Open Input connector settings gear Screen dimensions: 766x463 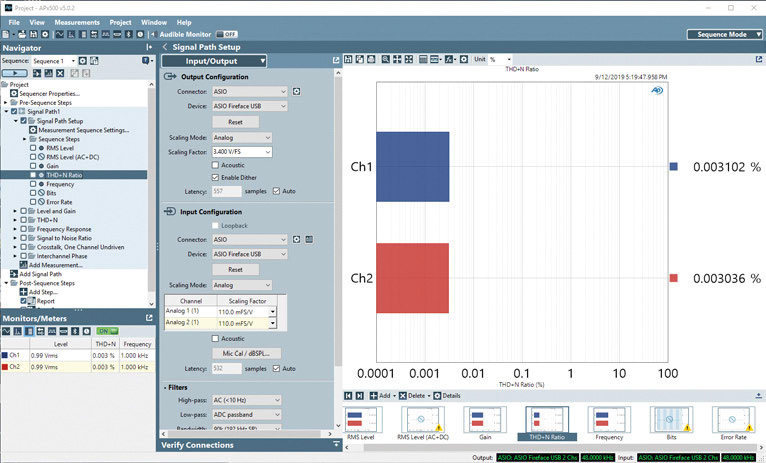[297, 239]
